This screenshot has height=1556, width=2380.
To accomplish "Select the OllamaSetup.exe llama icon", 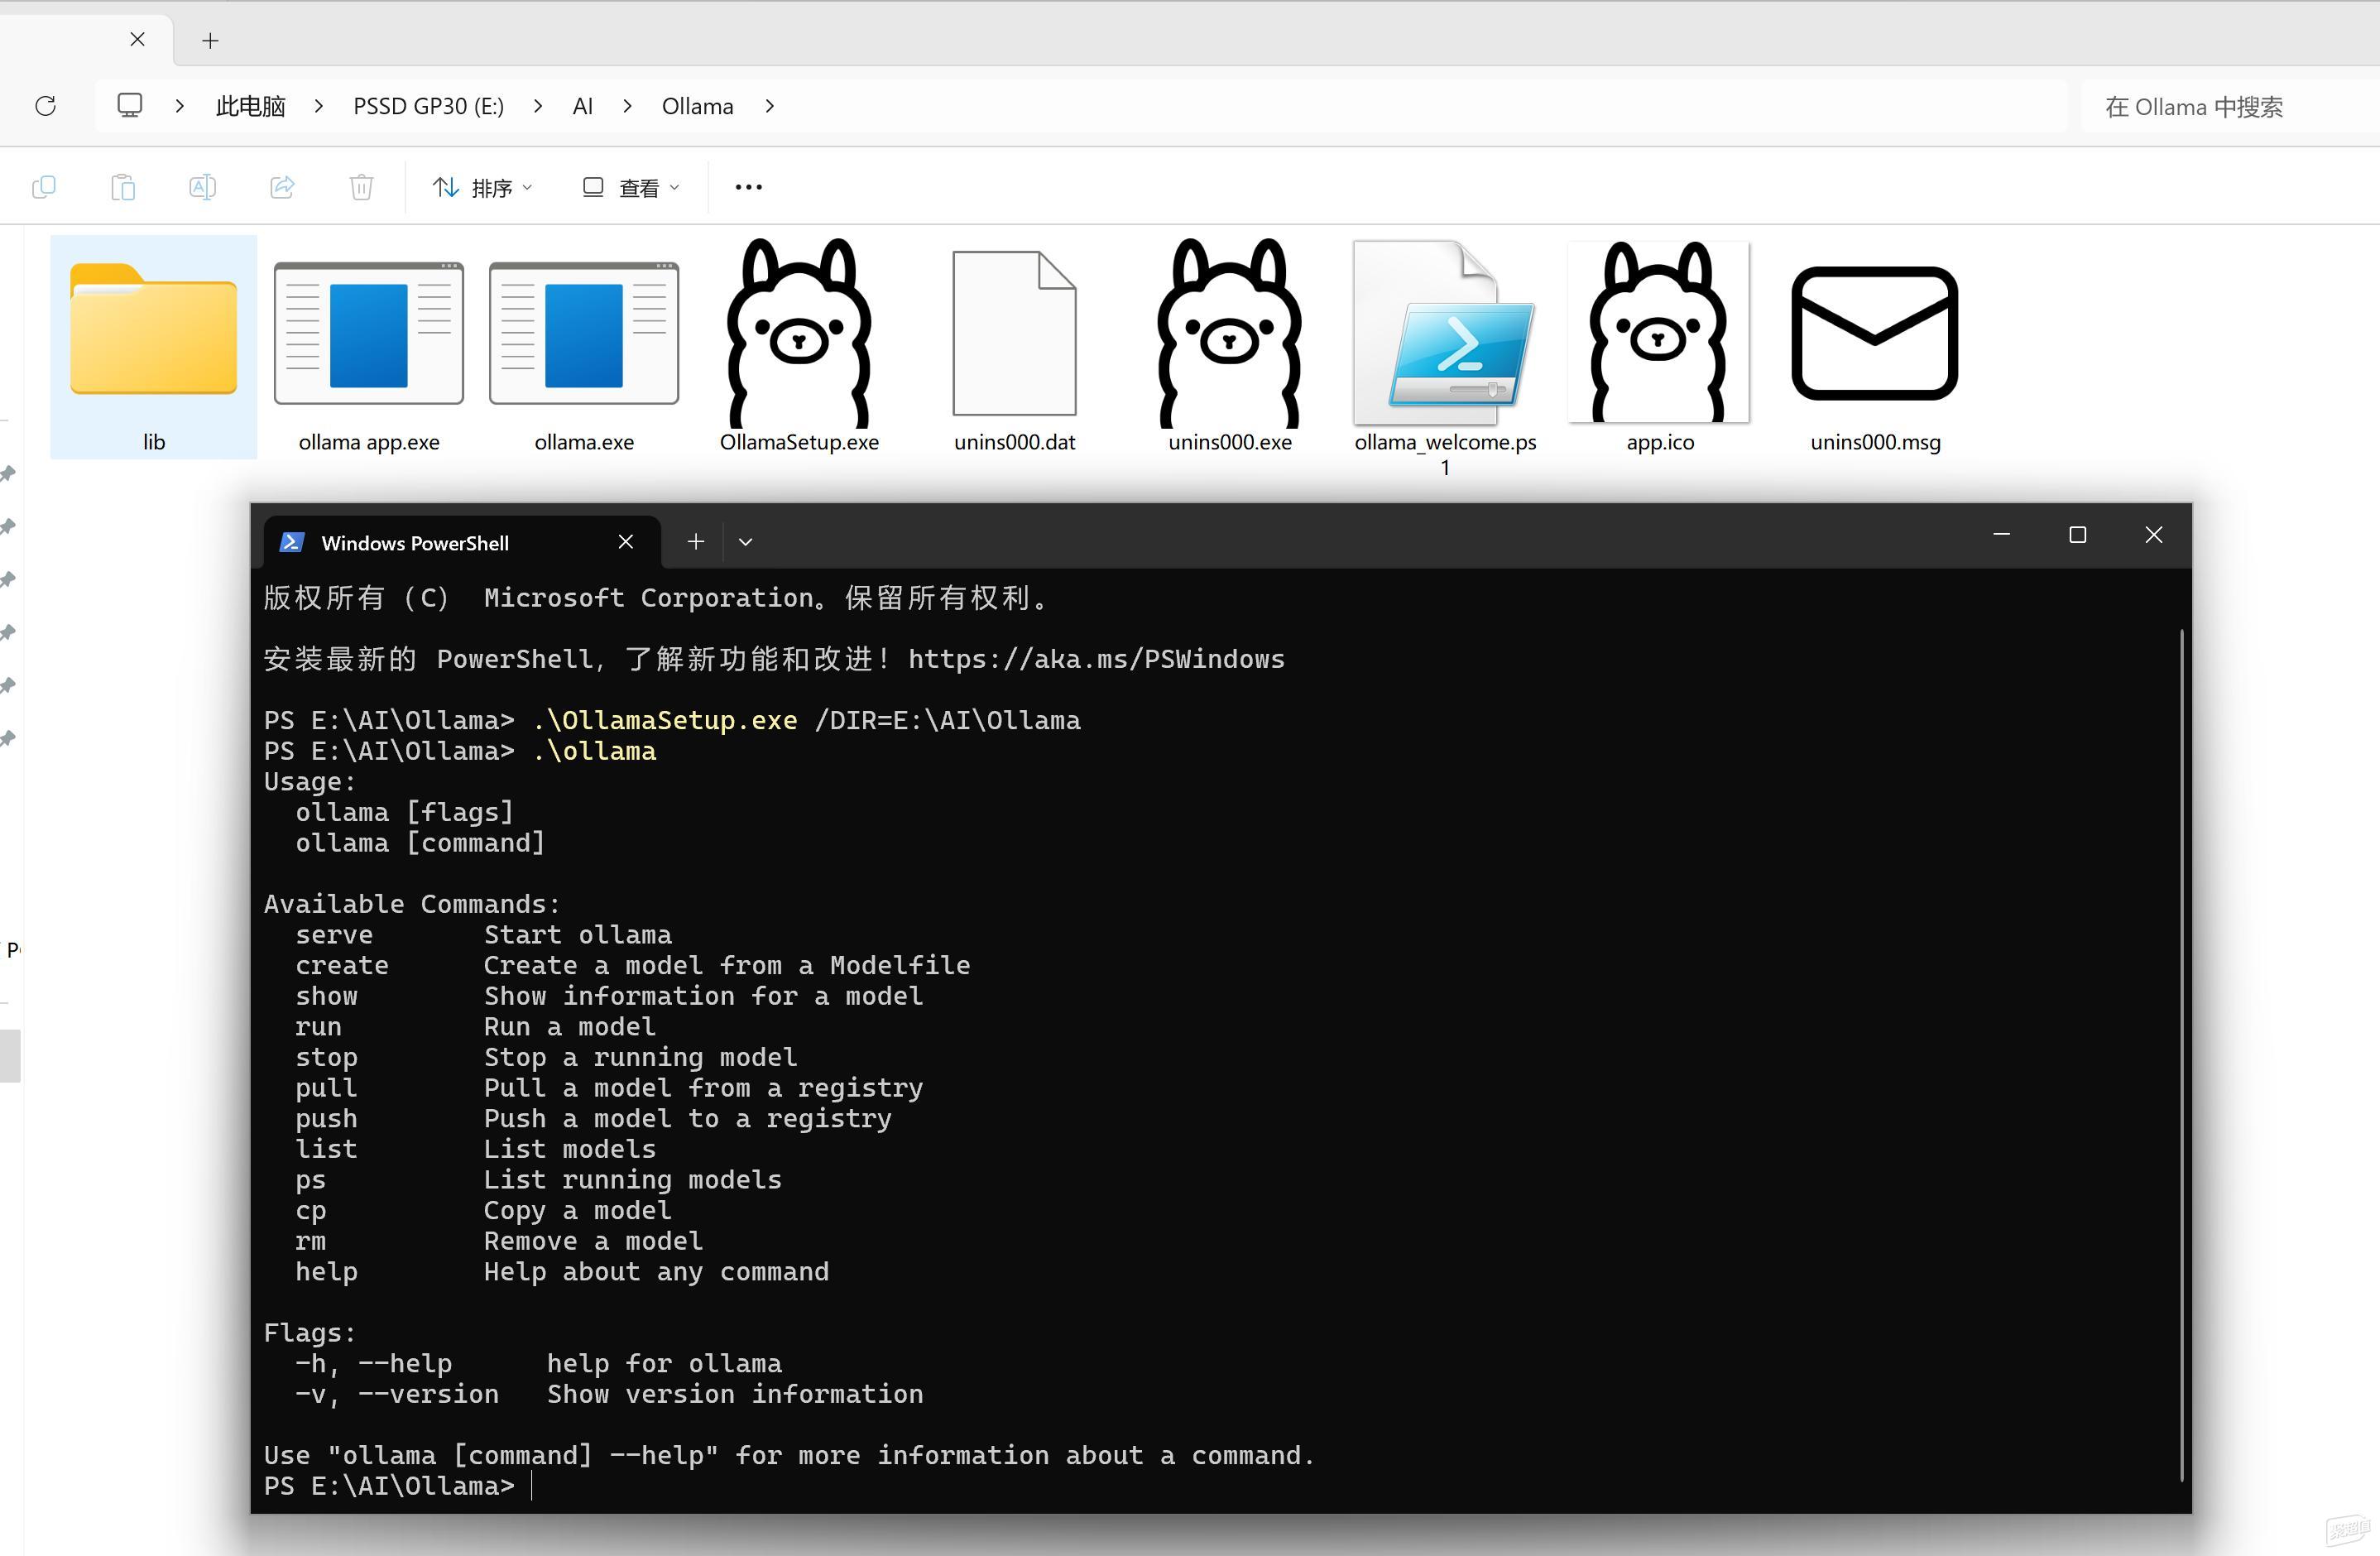I will coord(799,333).
